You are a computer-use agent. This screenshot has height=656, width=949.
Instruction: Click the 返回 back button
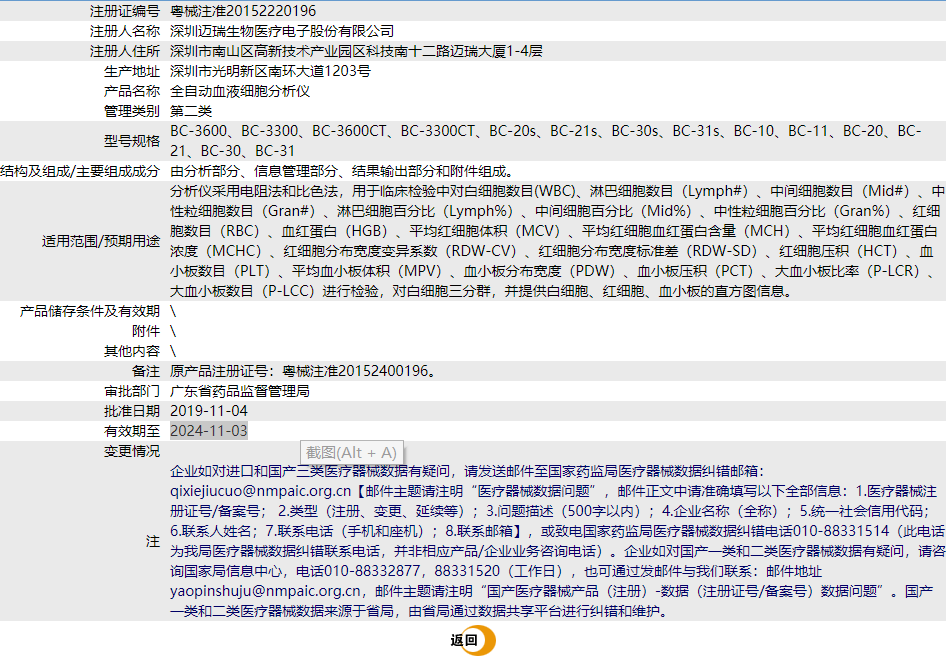coord(471,640)
